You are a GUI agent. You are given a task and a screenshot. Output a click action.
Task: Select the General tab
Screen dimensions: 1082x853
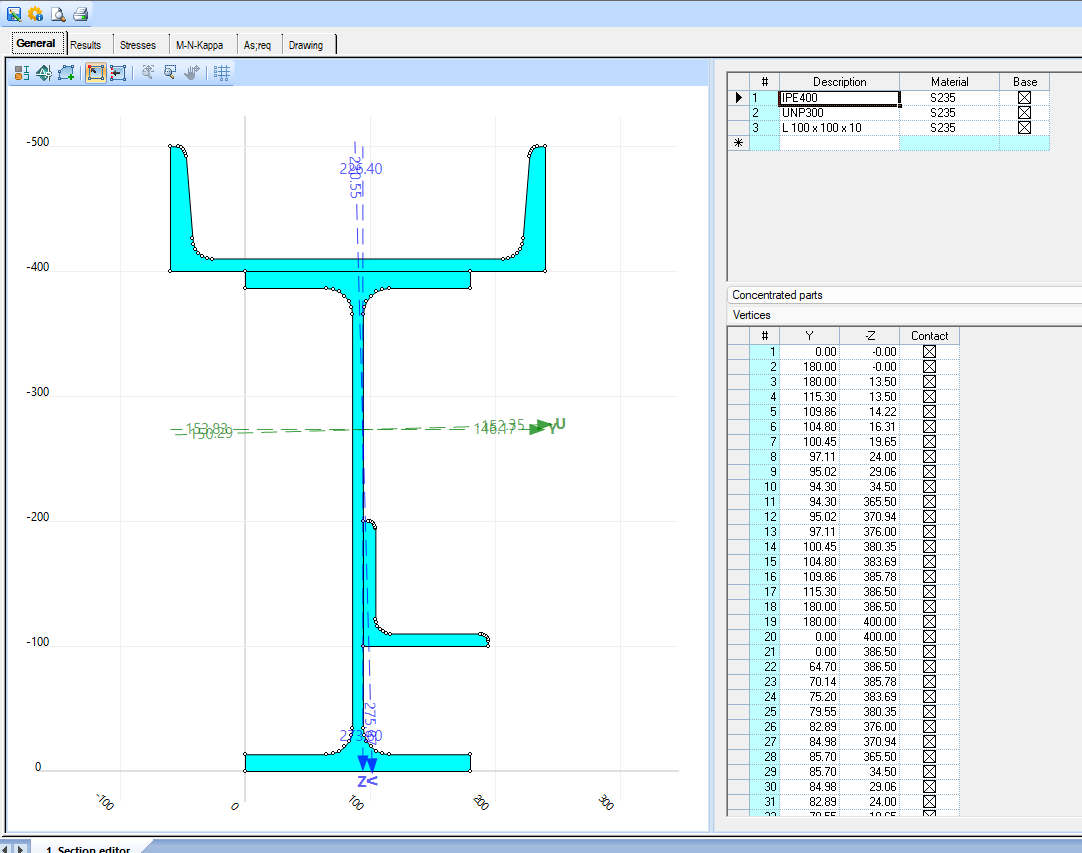pos(36,43)
